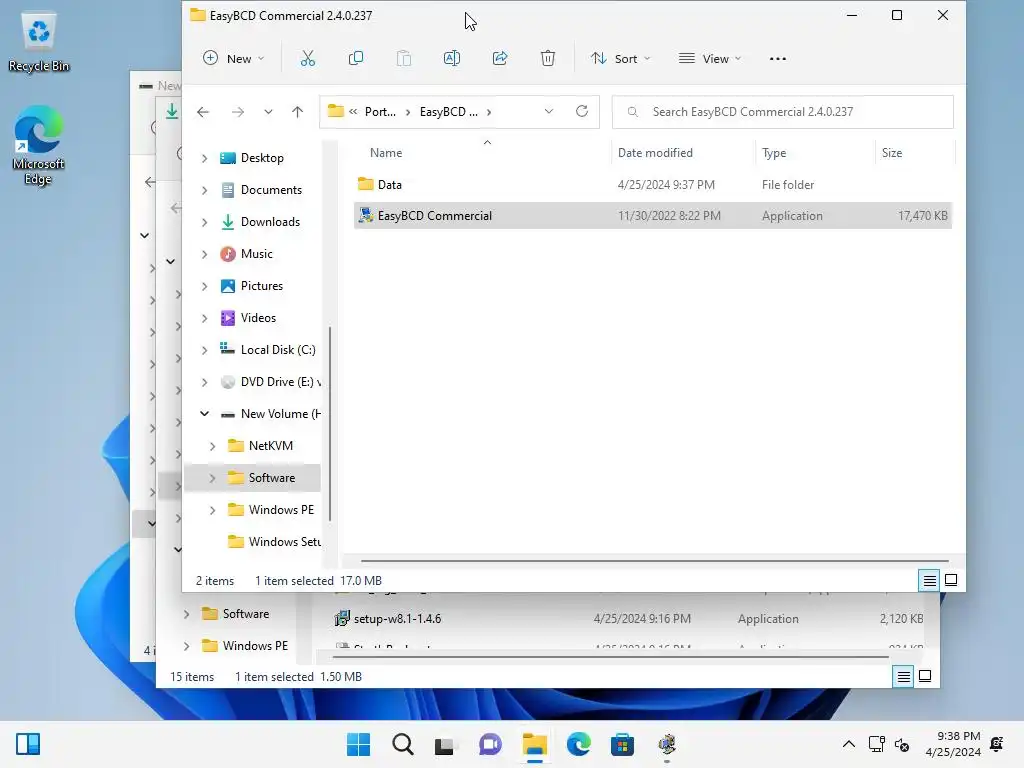Click the Port... breadcrumb segment
This screenshot has width=1024, height=768.
click(380, 112)
